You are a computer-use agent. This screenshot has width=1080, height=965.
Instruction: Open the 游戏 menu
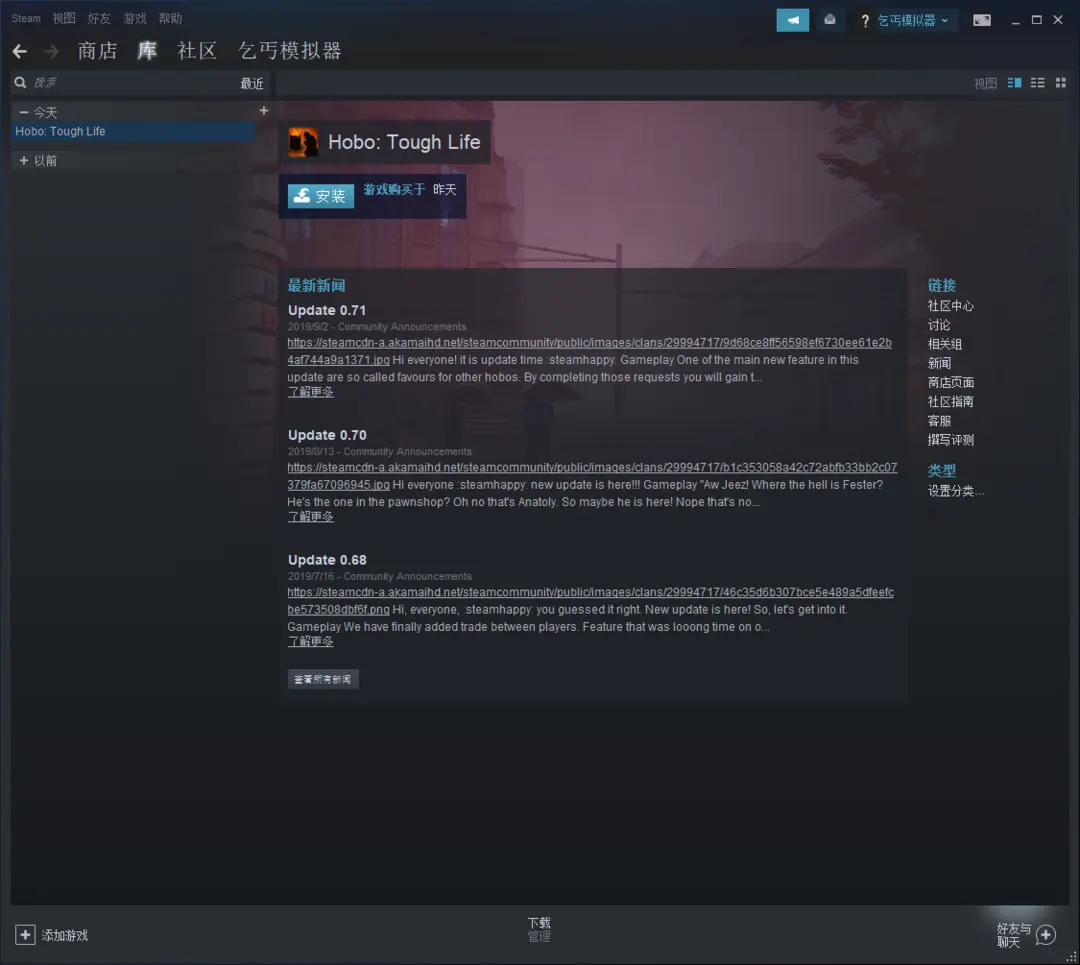(135, 19)
